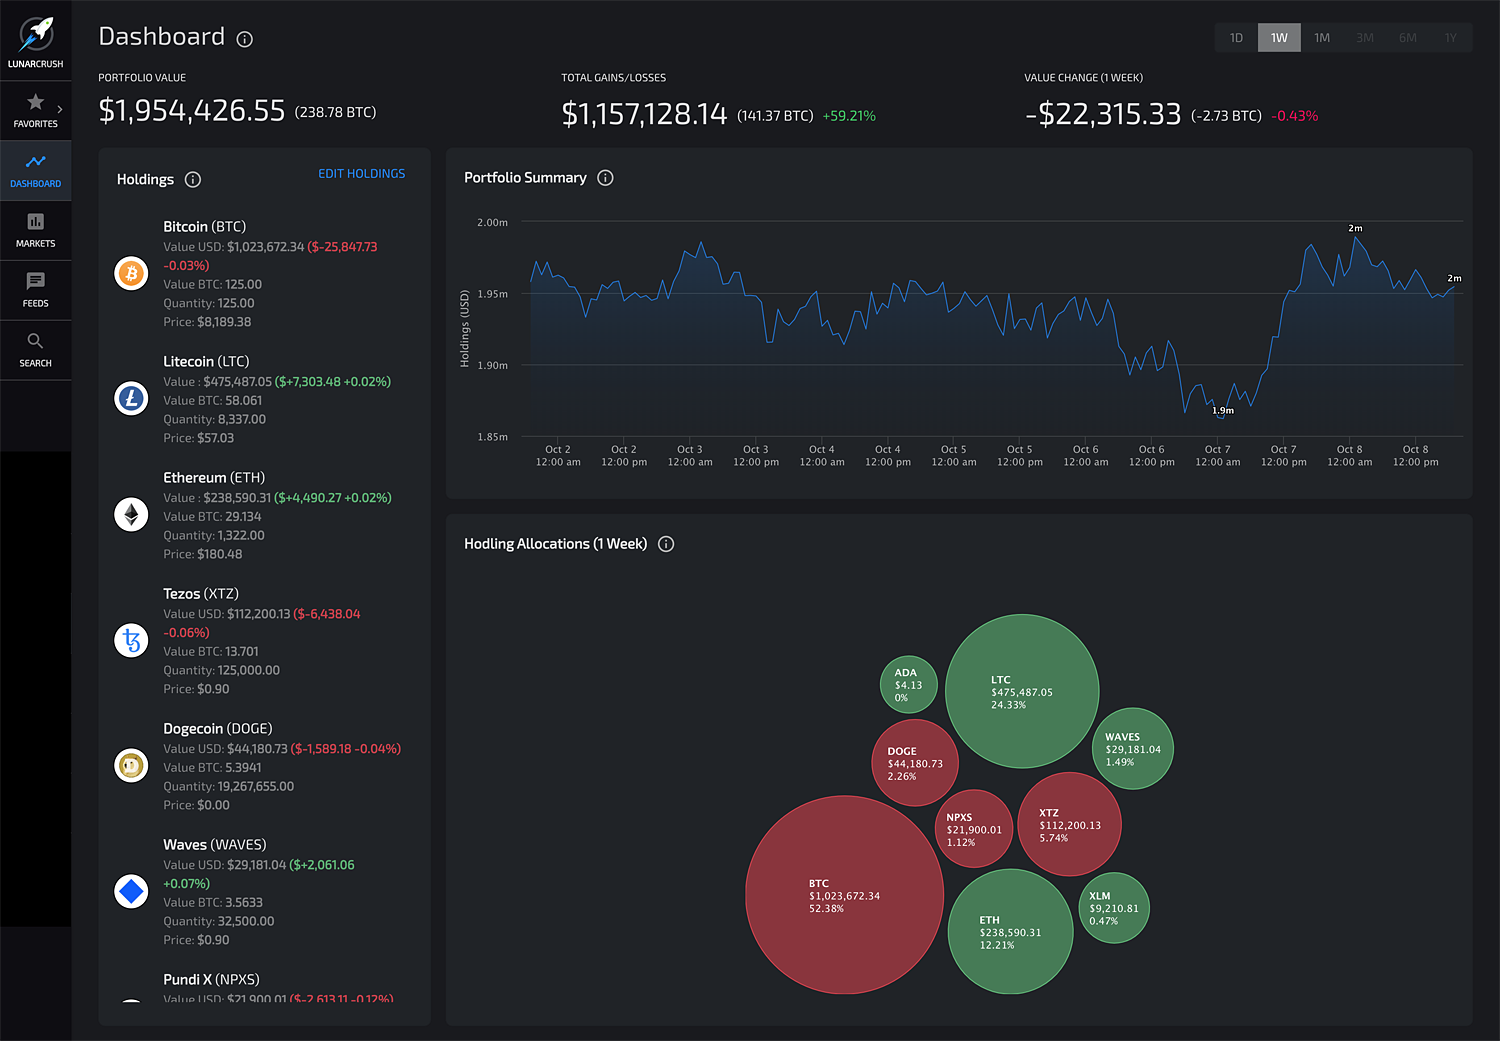Click the info icon beside Dashboard title

[x=244, y=39]
